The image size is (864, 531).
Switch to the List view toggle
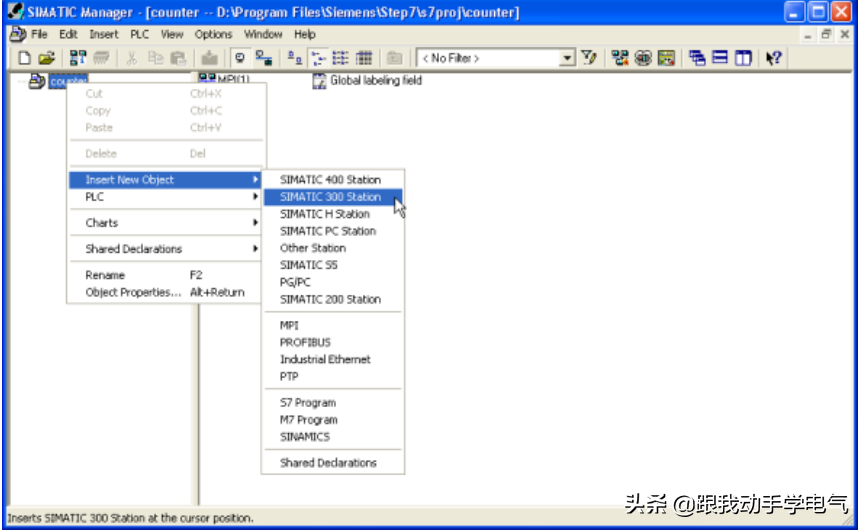click(x=340, y=58)
